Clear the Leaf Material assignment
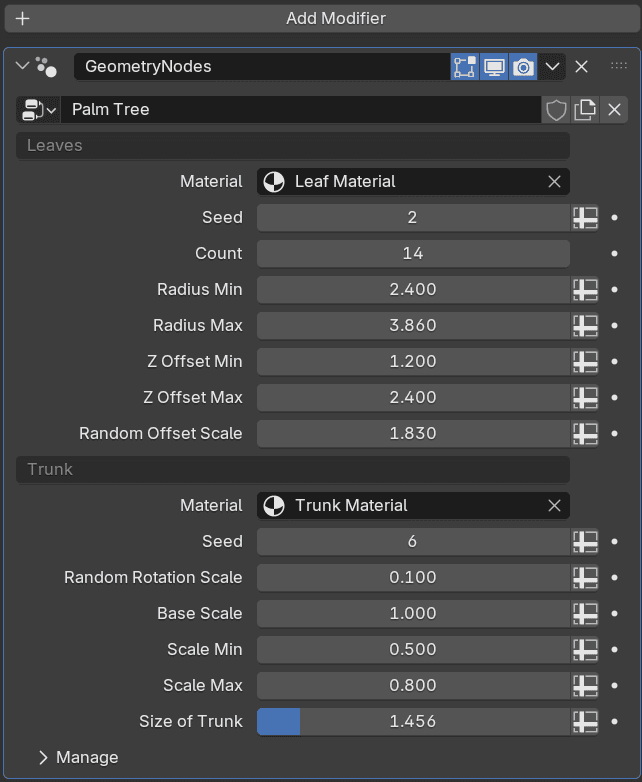This screenshot has width=642, height=782. click(554, 182)
